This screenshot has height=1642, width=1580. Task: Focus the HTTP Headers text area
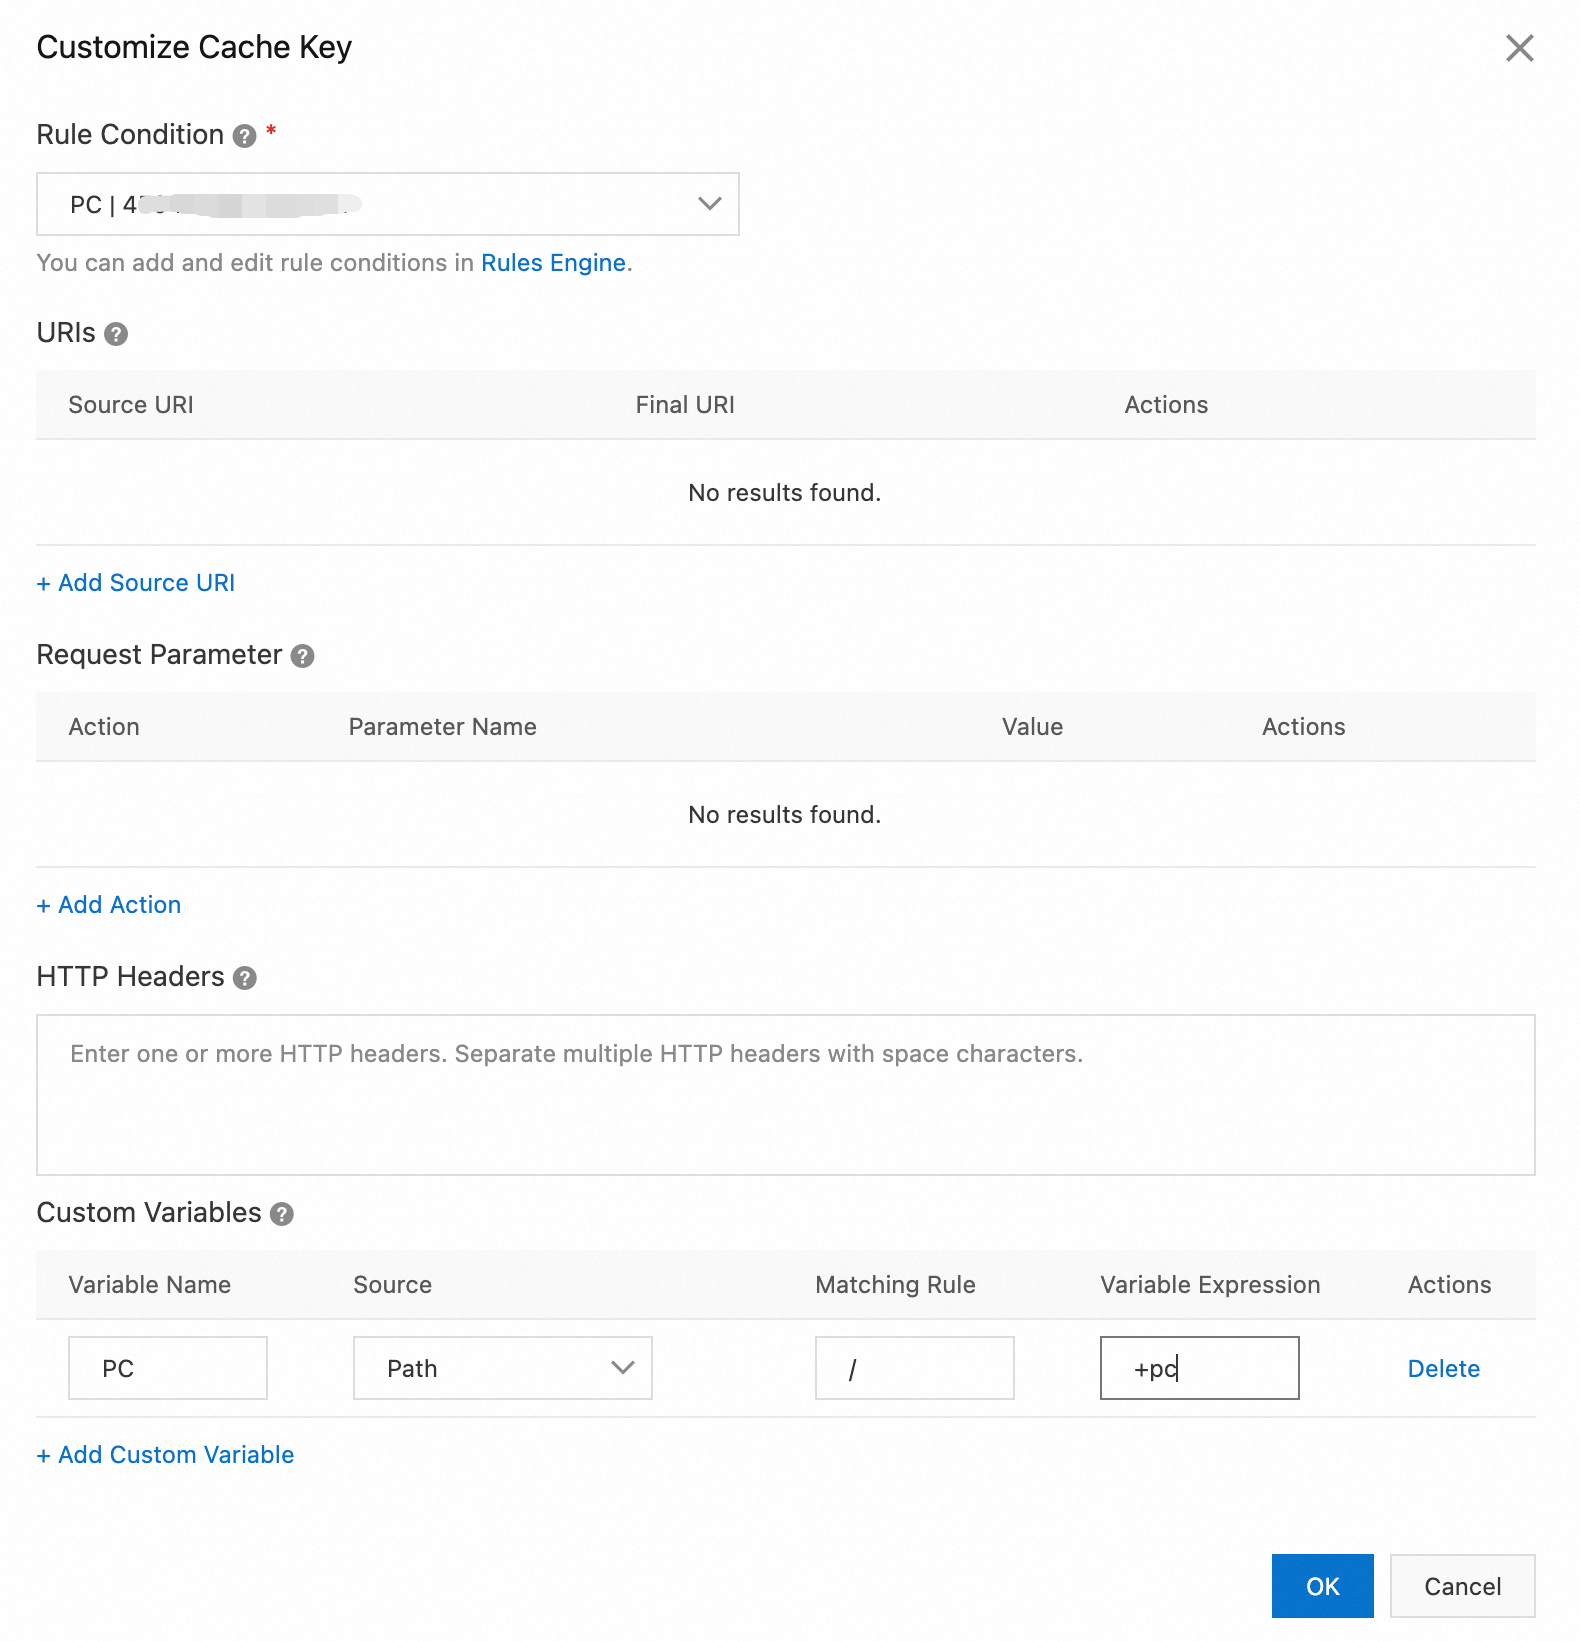(785, 1095)
